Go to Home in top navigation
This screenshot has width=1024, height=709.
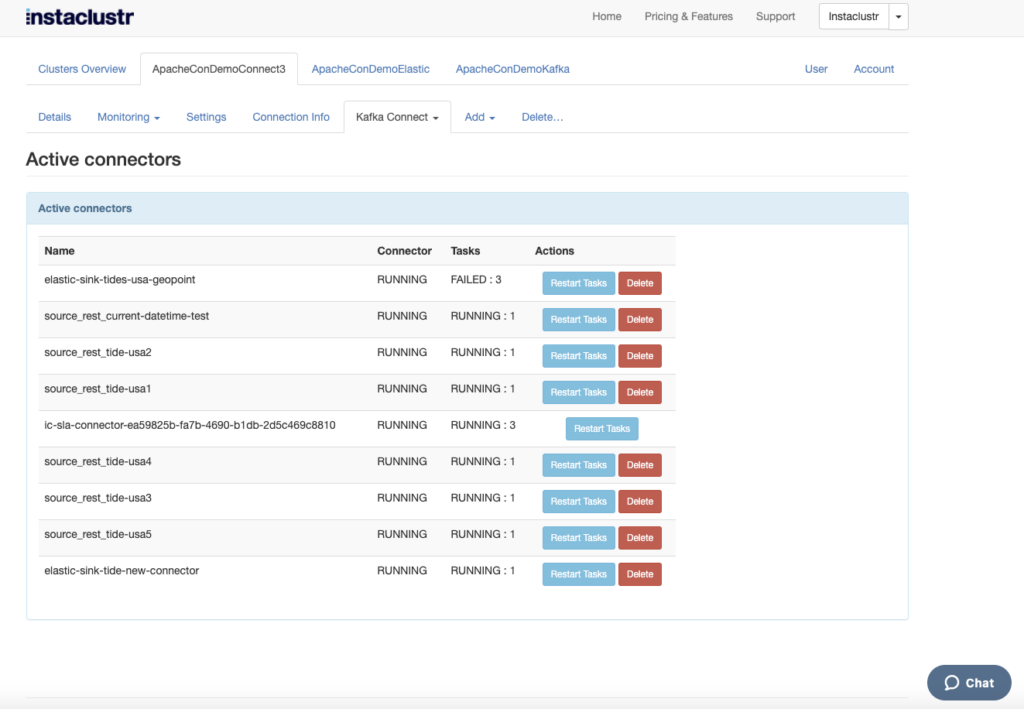(607, 16)
